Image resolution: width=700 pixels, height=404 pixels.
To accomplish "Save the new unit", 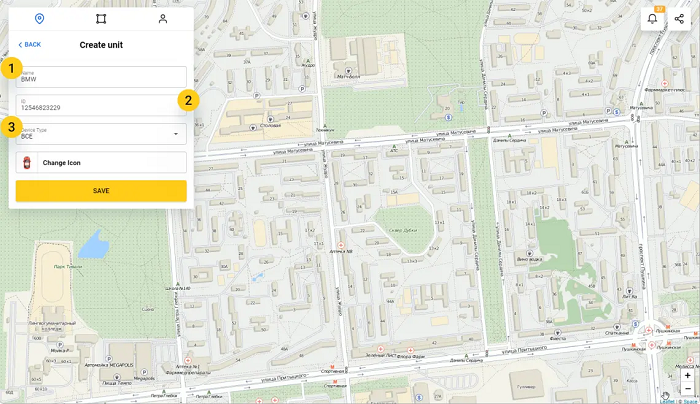I will pyautogui.click(x=101, y=191).
